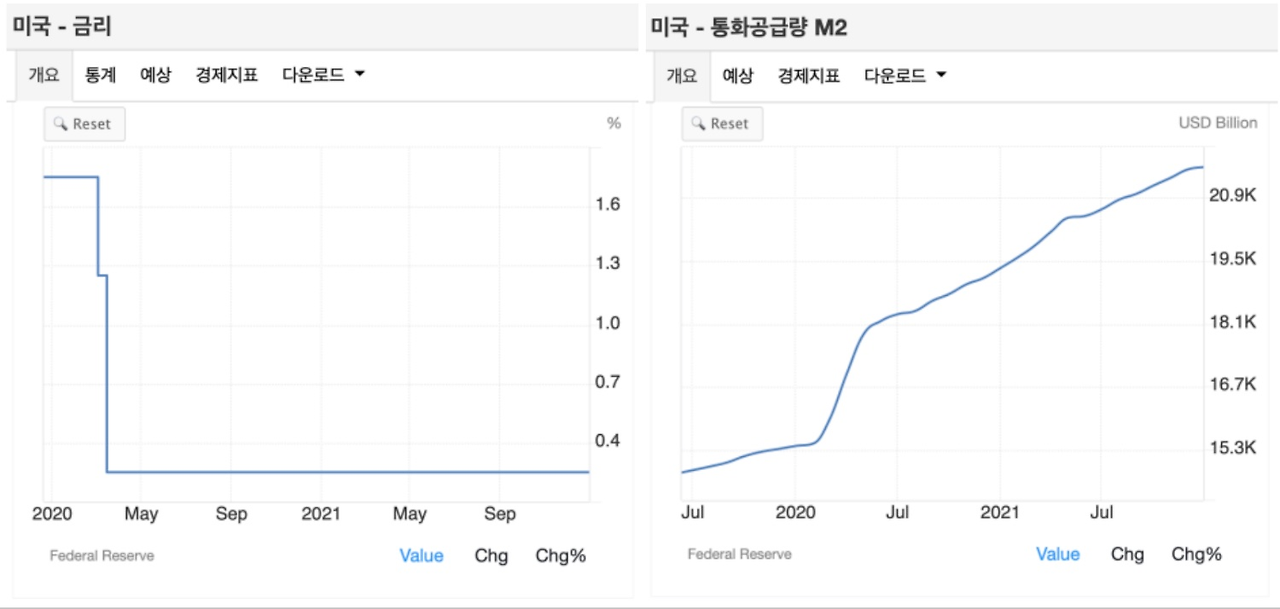Open the 다운로드 dropdown arrow in M2 panel
The height and width of the screenshot is (609, 1280).
(940, 75)
